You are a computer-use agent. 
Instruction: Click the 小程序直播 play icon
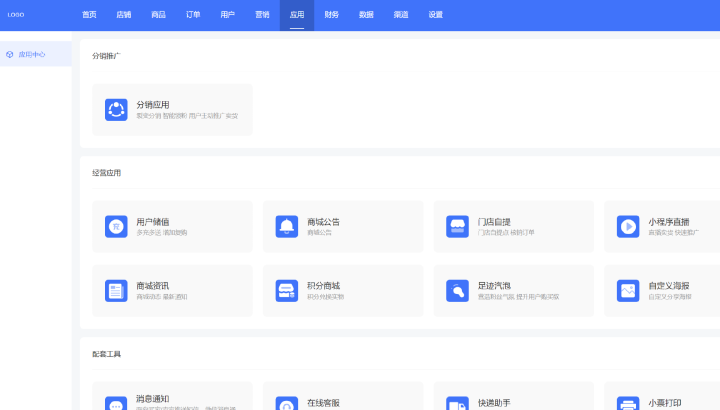click(x=628, y=226)
